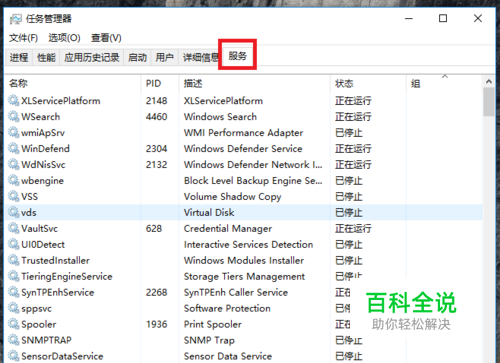This screenshot has height=363, width=500.
Task: Select the VSS service name
Action: pos(30,197)
